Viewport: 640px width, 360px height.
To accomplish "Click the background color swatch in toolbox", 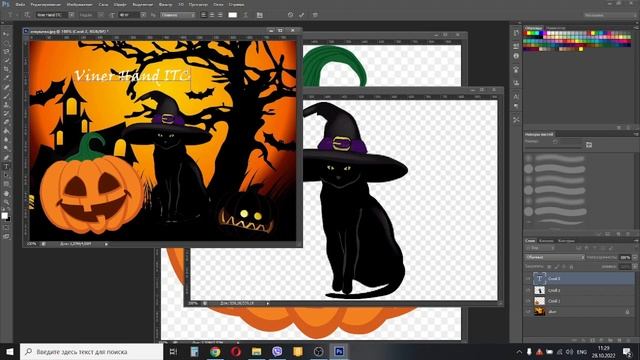I will 8,219.
